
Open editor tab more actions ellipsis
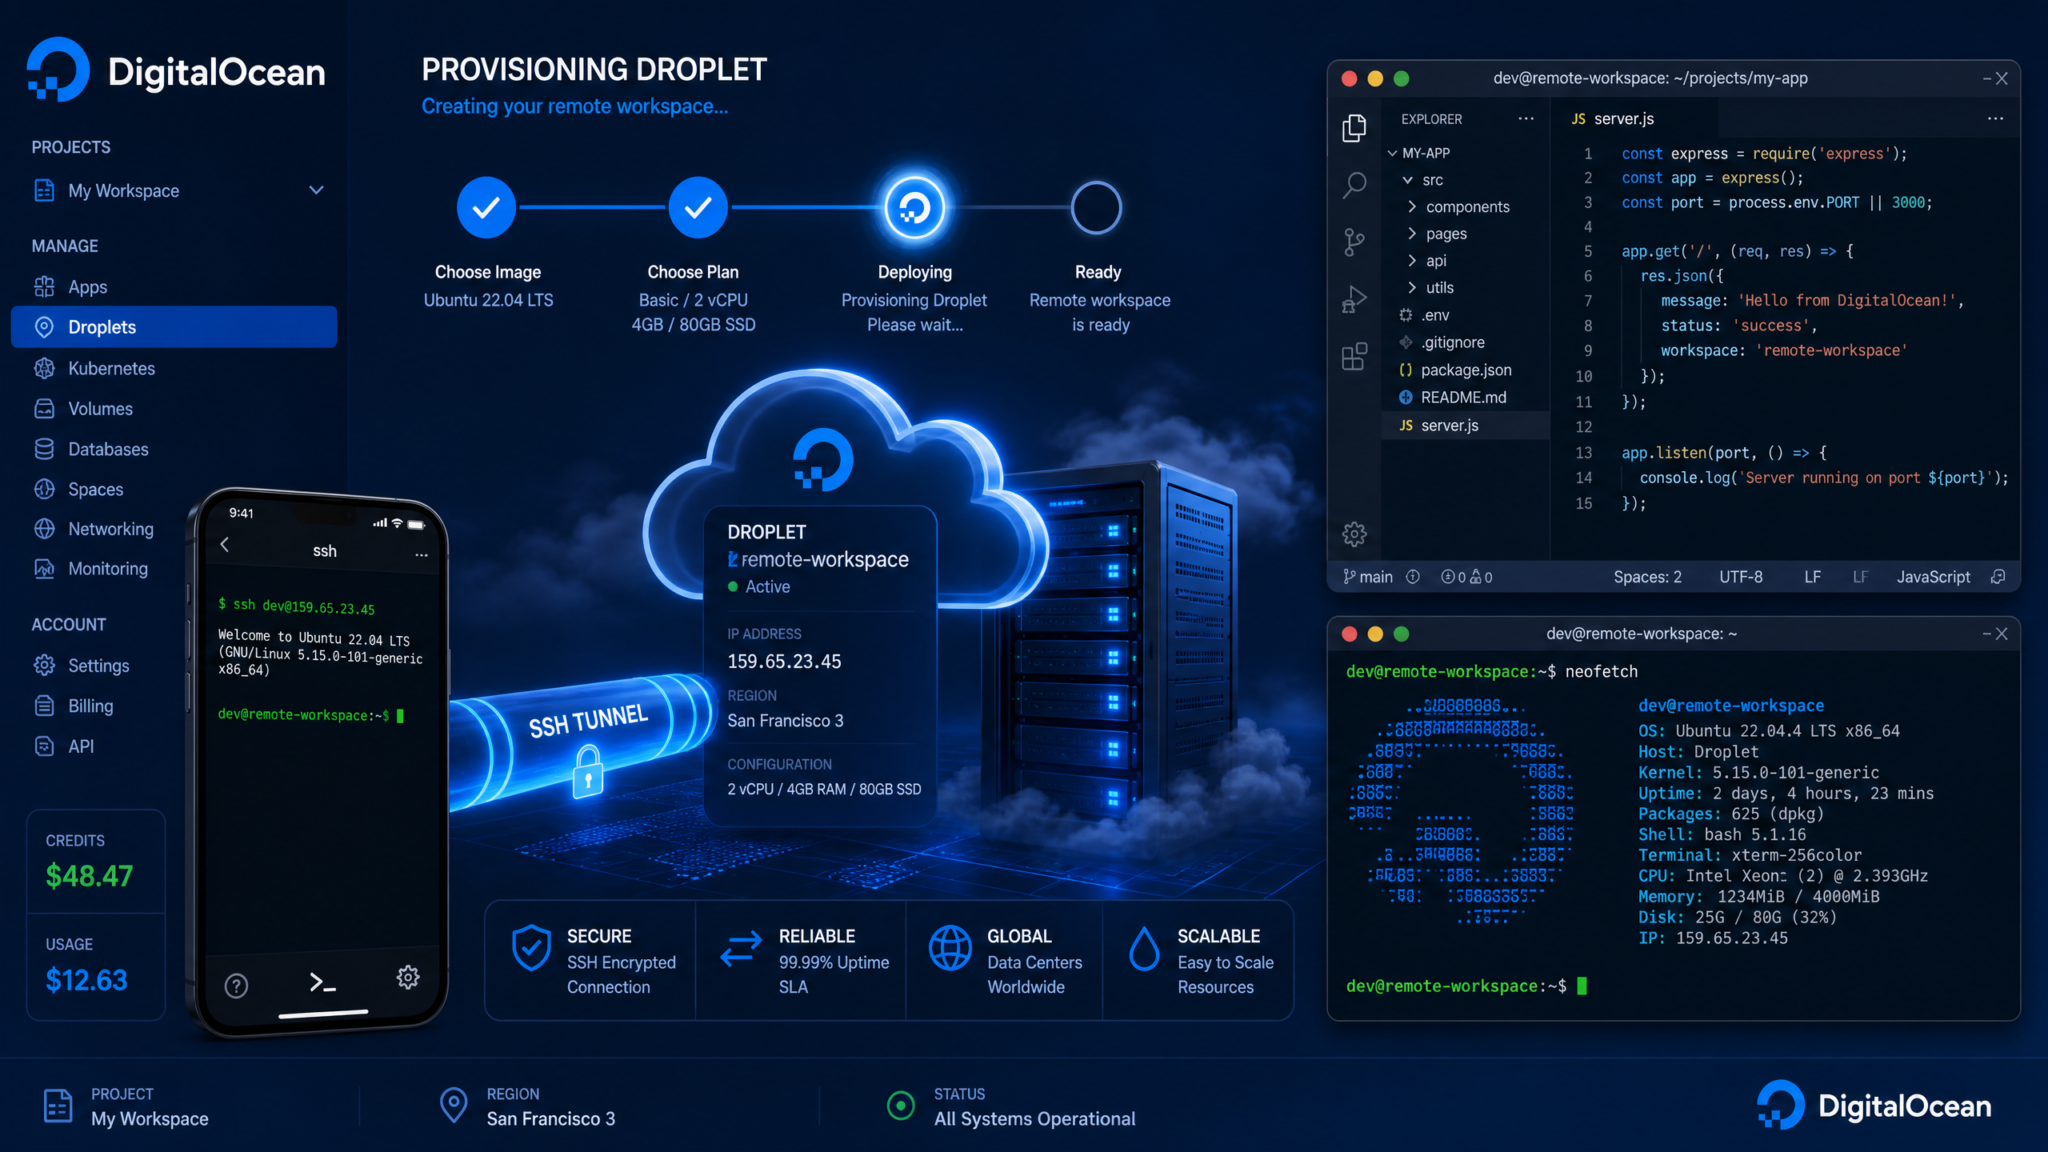pos(1995,118)
